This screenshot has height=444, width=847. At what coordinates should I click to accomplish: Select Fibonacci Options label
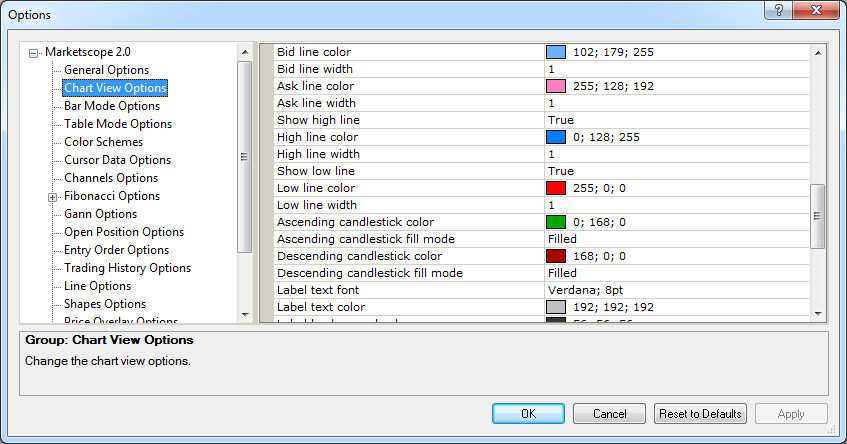[x=112, y=196]
